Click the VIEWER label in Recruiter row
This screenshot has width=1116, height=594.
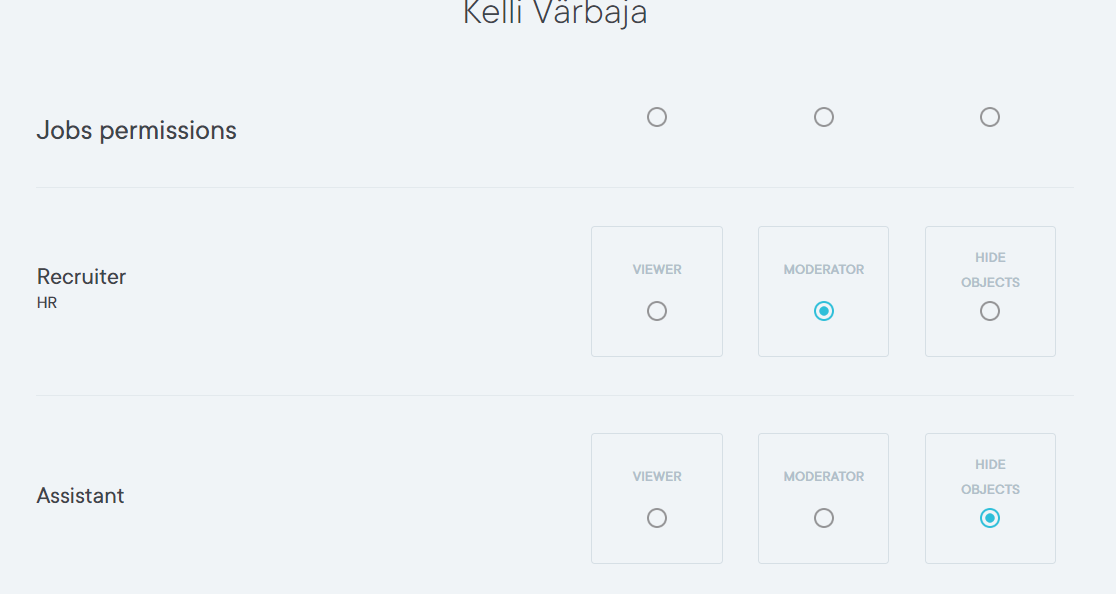click(x=657, y=270)
